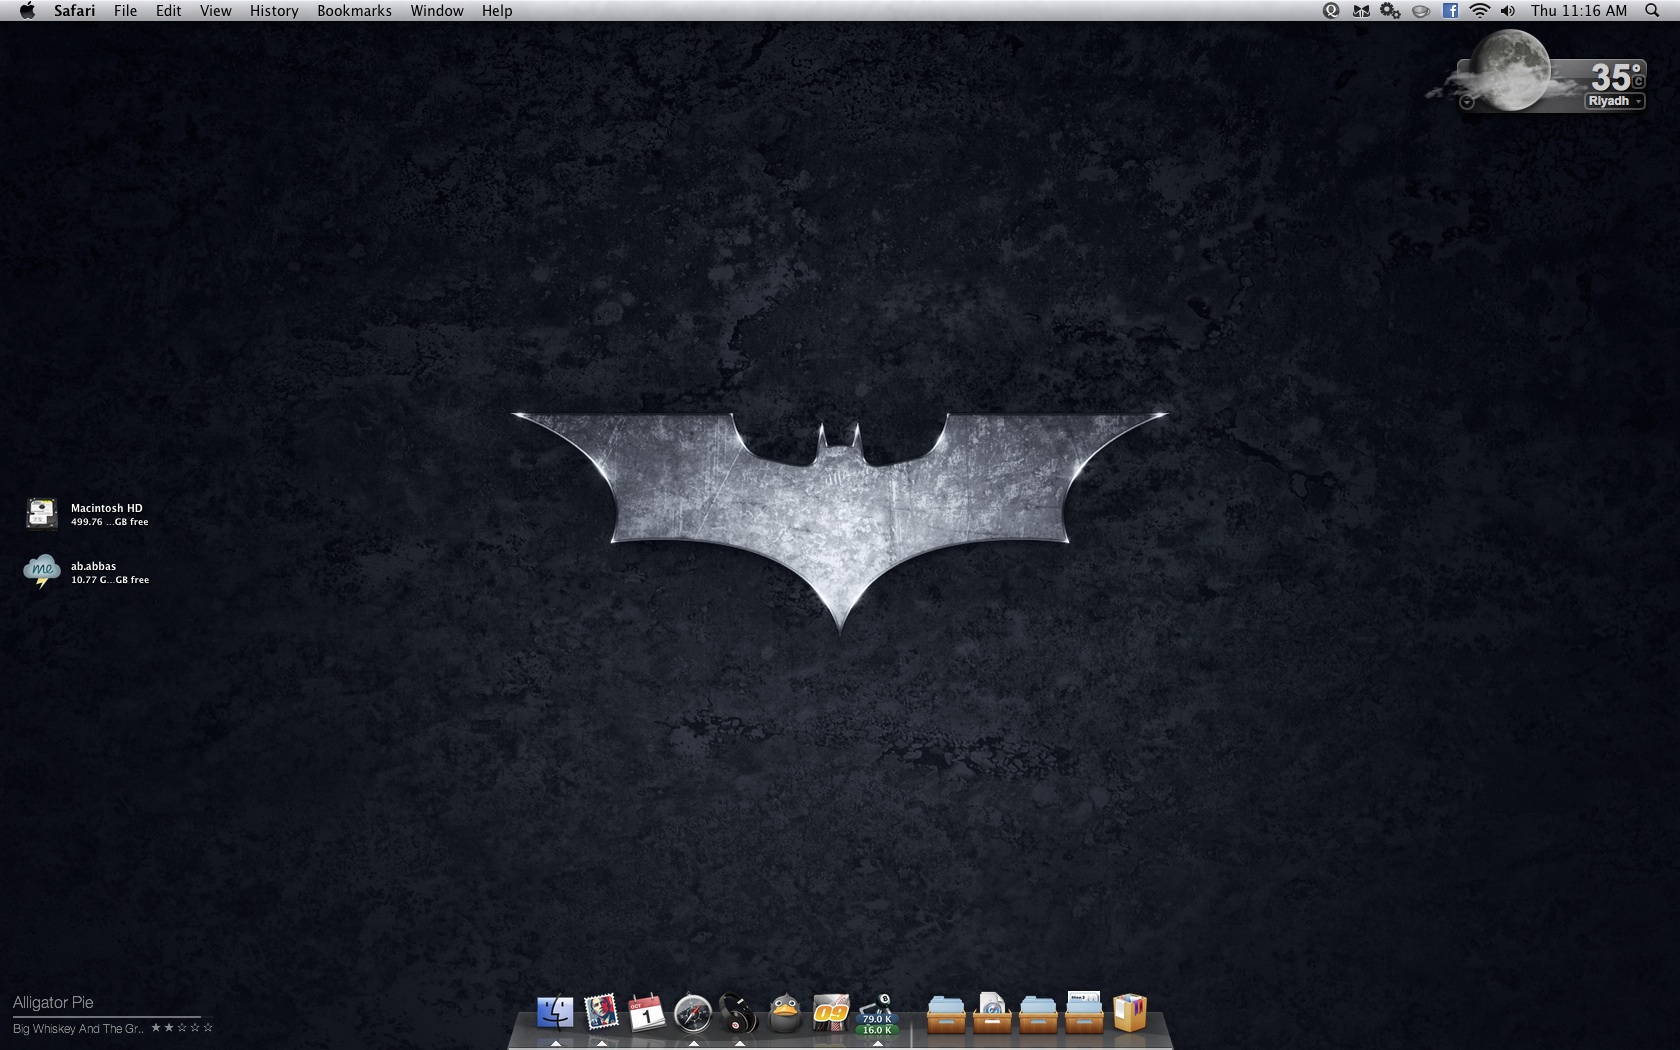Open the Riyadh city dropdown in weather widget
1680x1050 pixels.
click(x=1615, y=101)
